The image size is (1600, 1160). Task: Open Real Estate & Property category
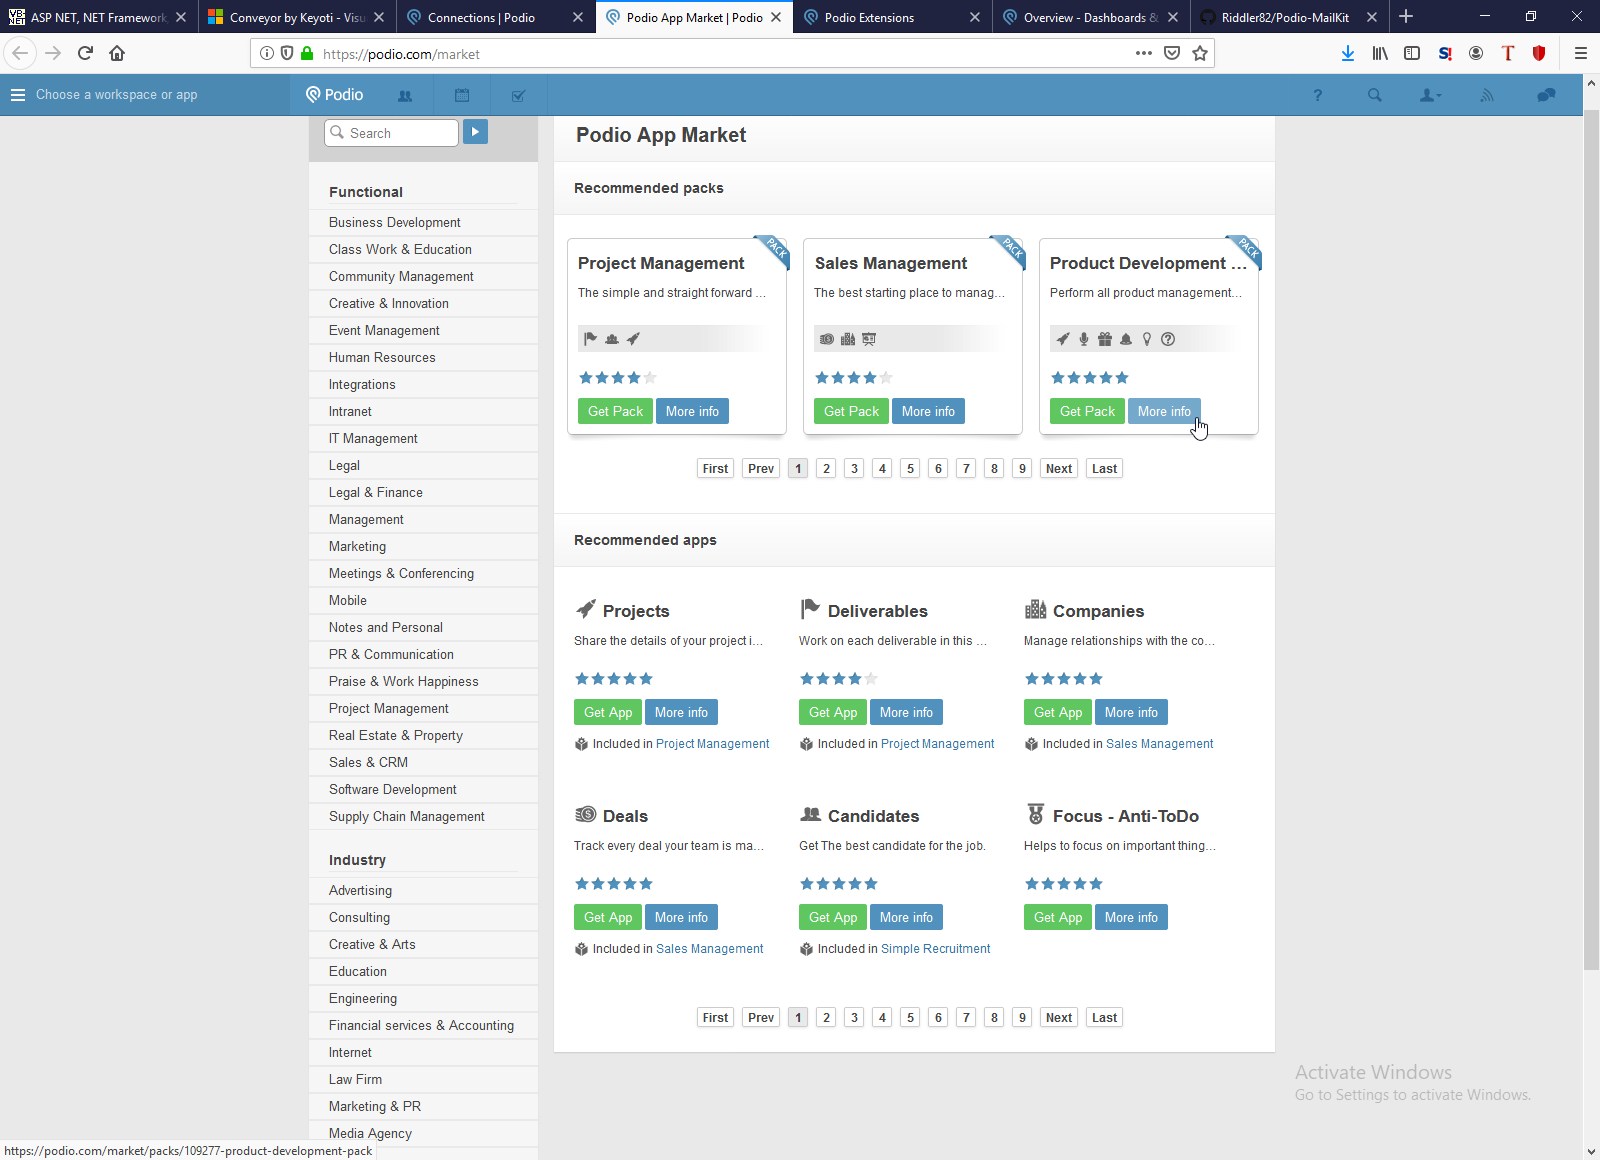tap(396, 735)
